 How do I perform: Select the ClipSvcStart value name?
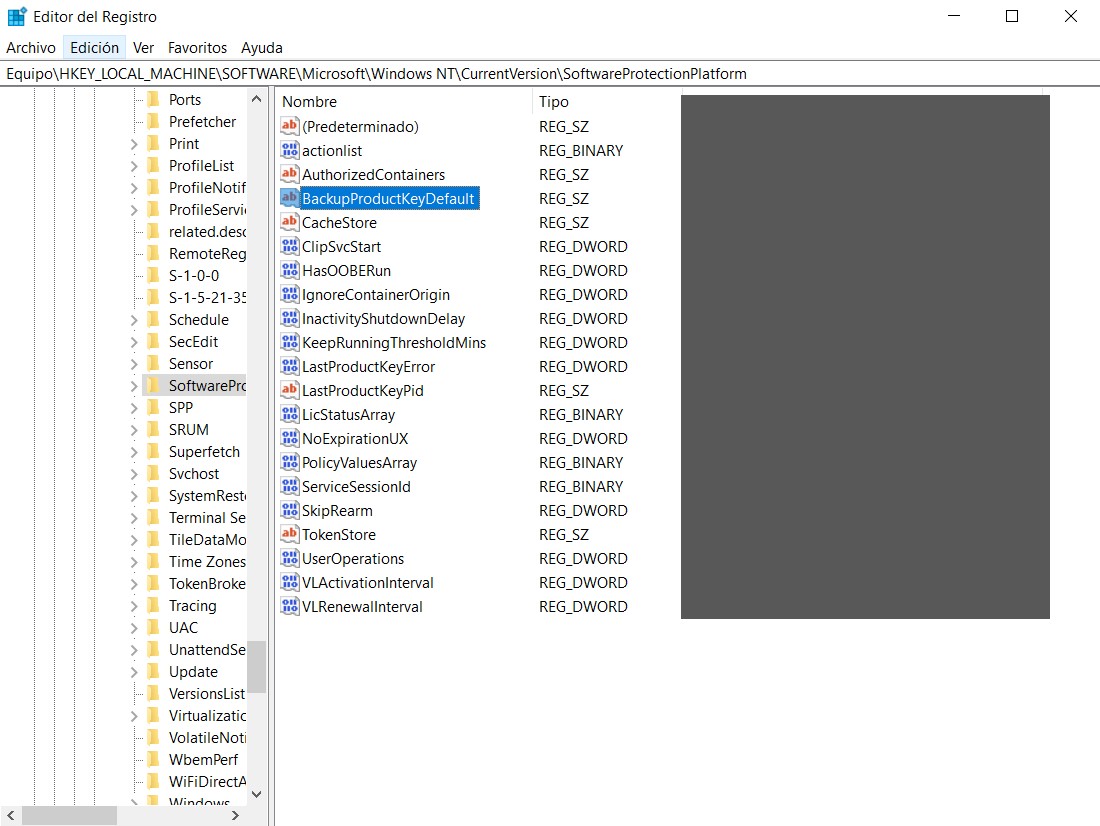(x=342, y=247)
